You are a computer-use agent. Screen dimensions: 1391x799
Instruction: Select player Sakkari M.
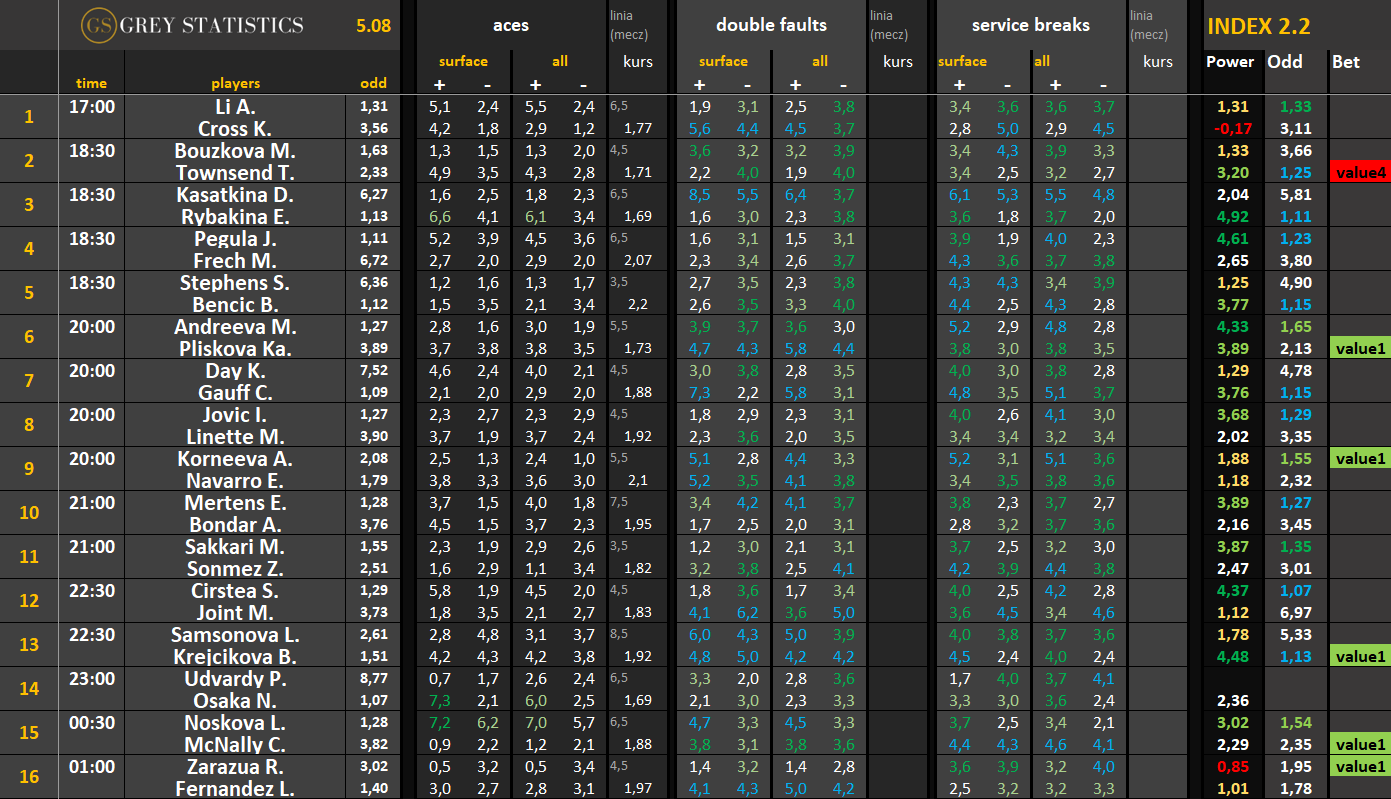click(235, 546)
